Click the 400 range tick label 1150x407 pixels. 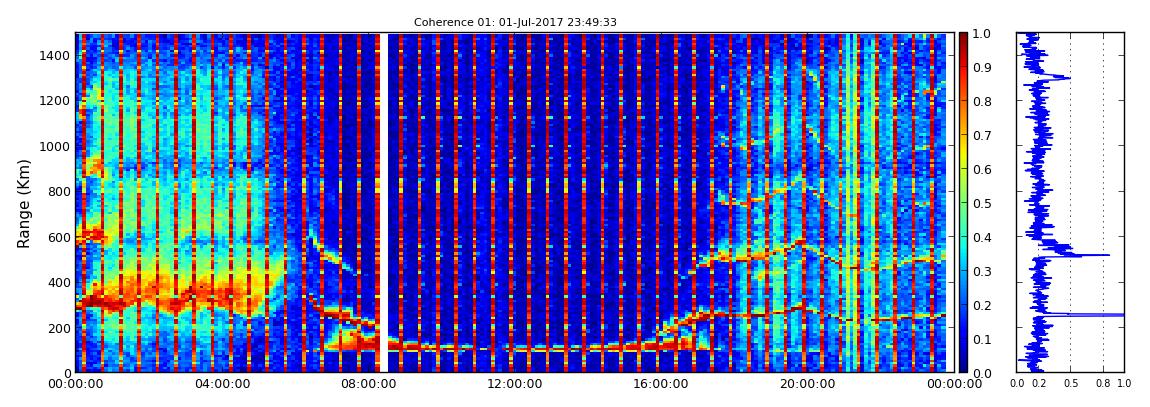click(x=59, y=282)
